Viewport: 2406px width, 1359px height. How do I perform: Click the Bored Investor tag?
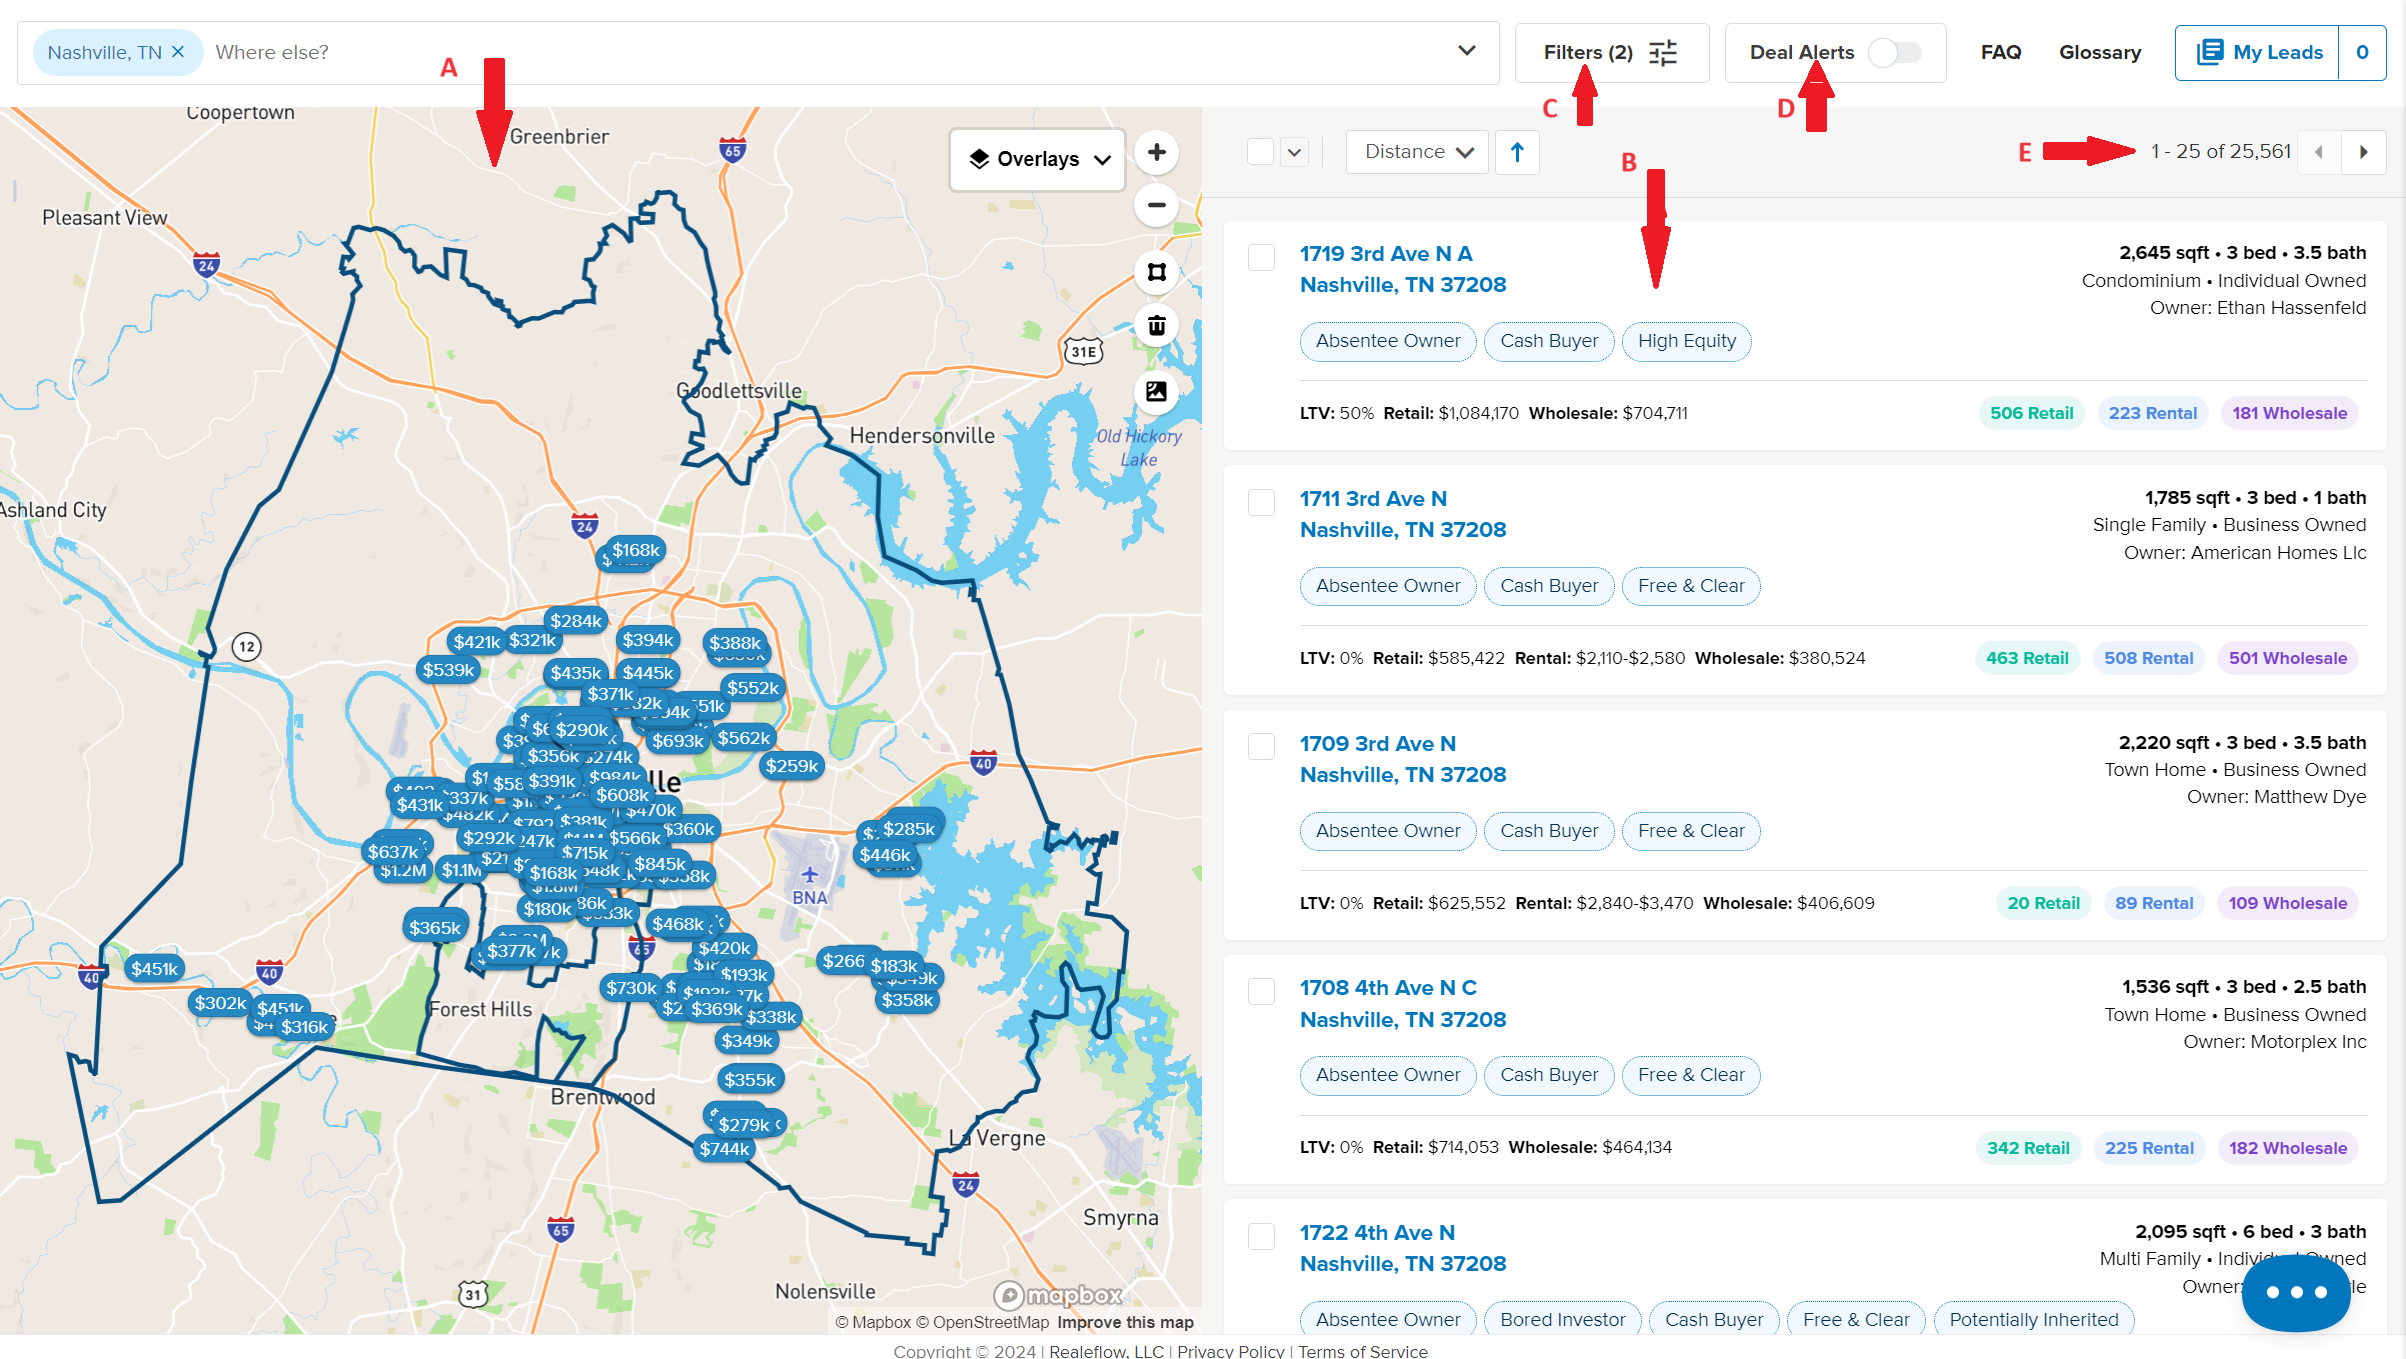1562,1319
